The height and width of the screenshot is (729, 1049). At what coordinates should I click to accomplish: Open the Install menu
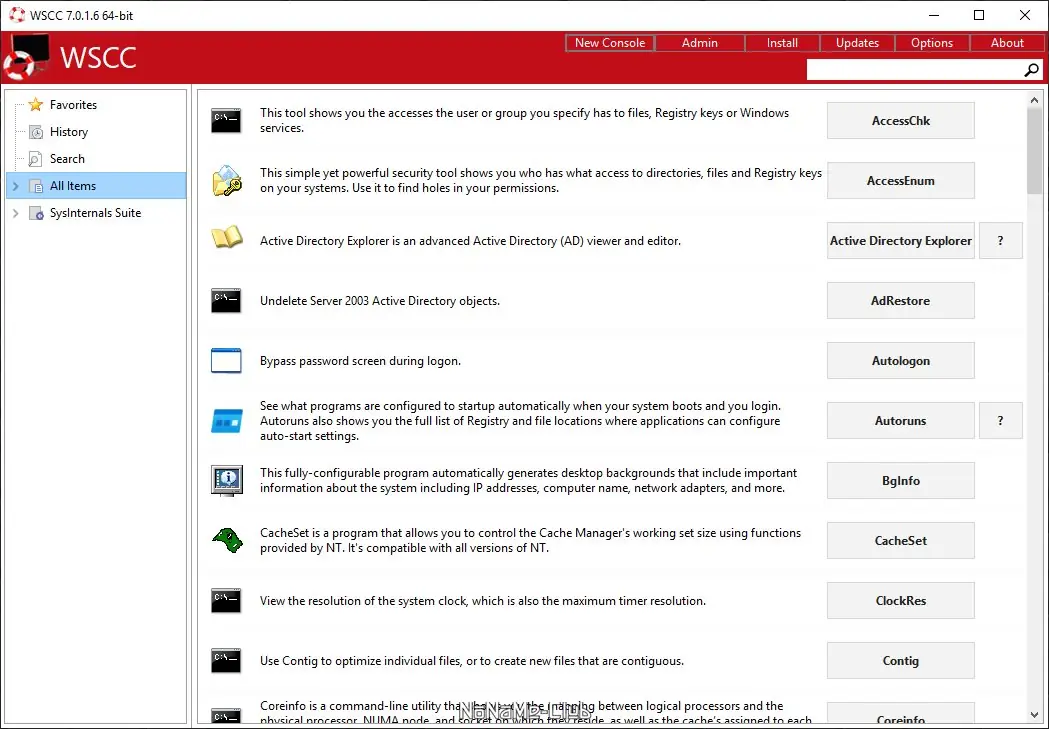coord(782,43)
